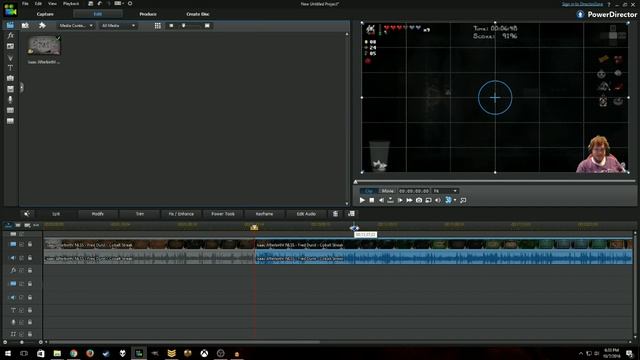Step to the previous frame
The image size is (640, 360).
tap(381, 200)
